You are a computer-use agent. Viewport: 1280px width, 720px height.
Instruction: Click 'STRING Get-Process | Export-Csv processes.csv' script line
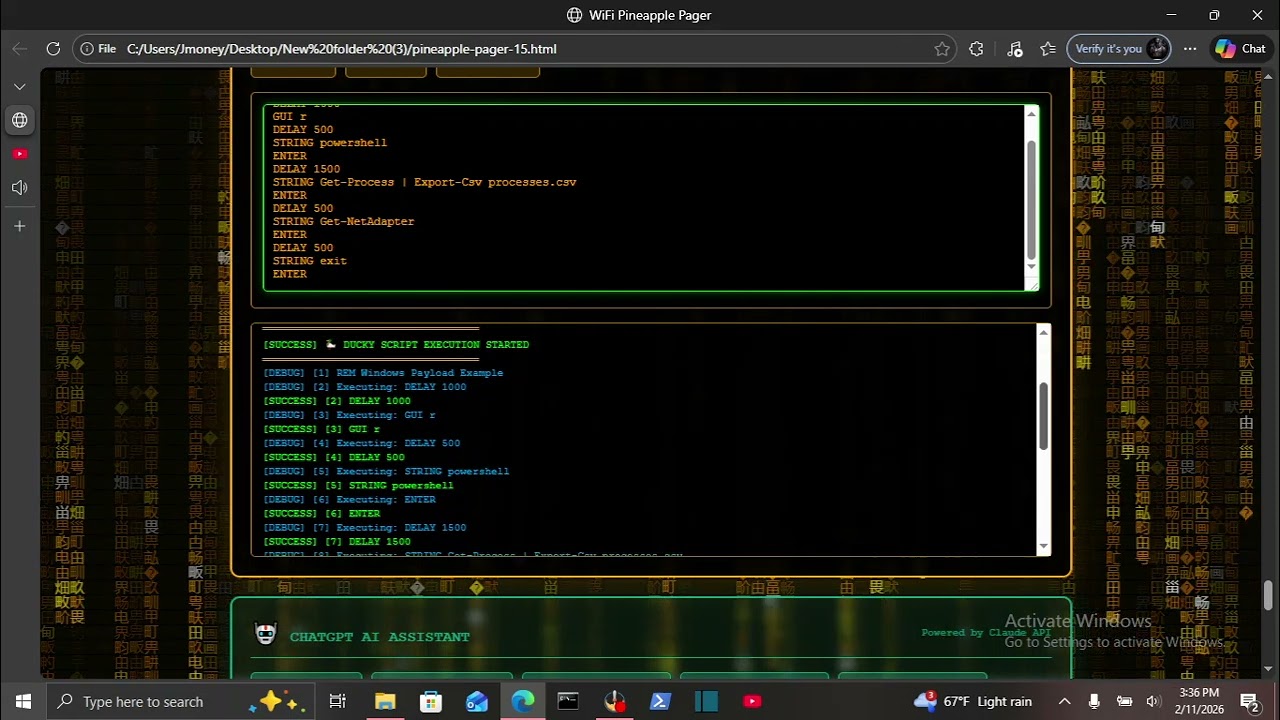424,182
